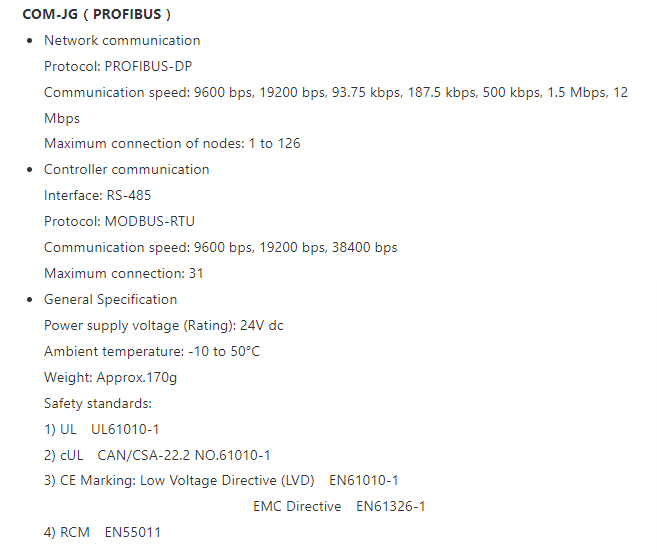Click Maximum connection of nodes line
Viewport: 657px width, 553px height.
tap(172, 143)
